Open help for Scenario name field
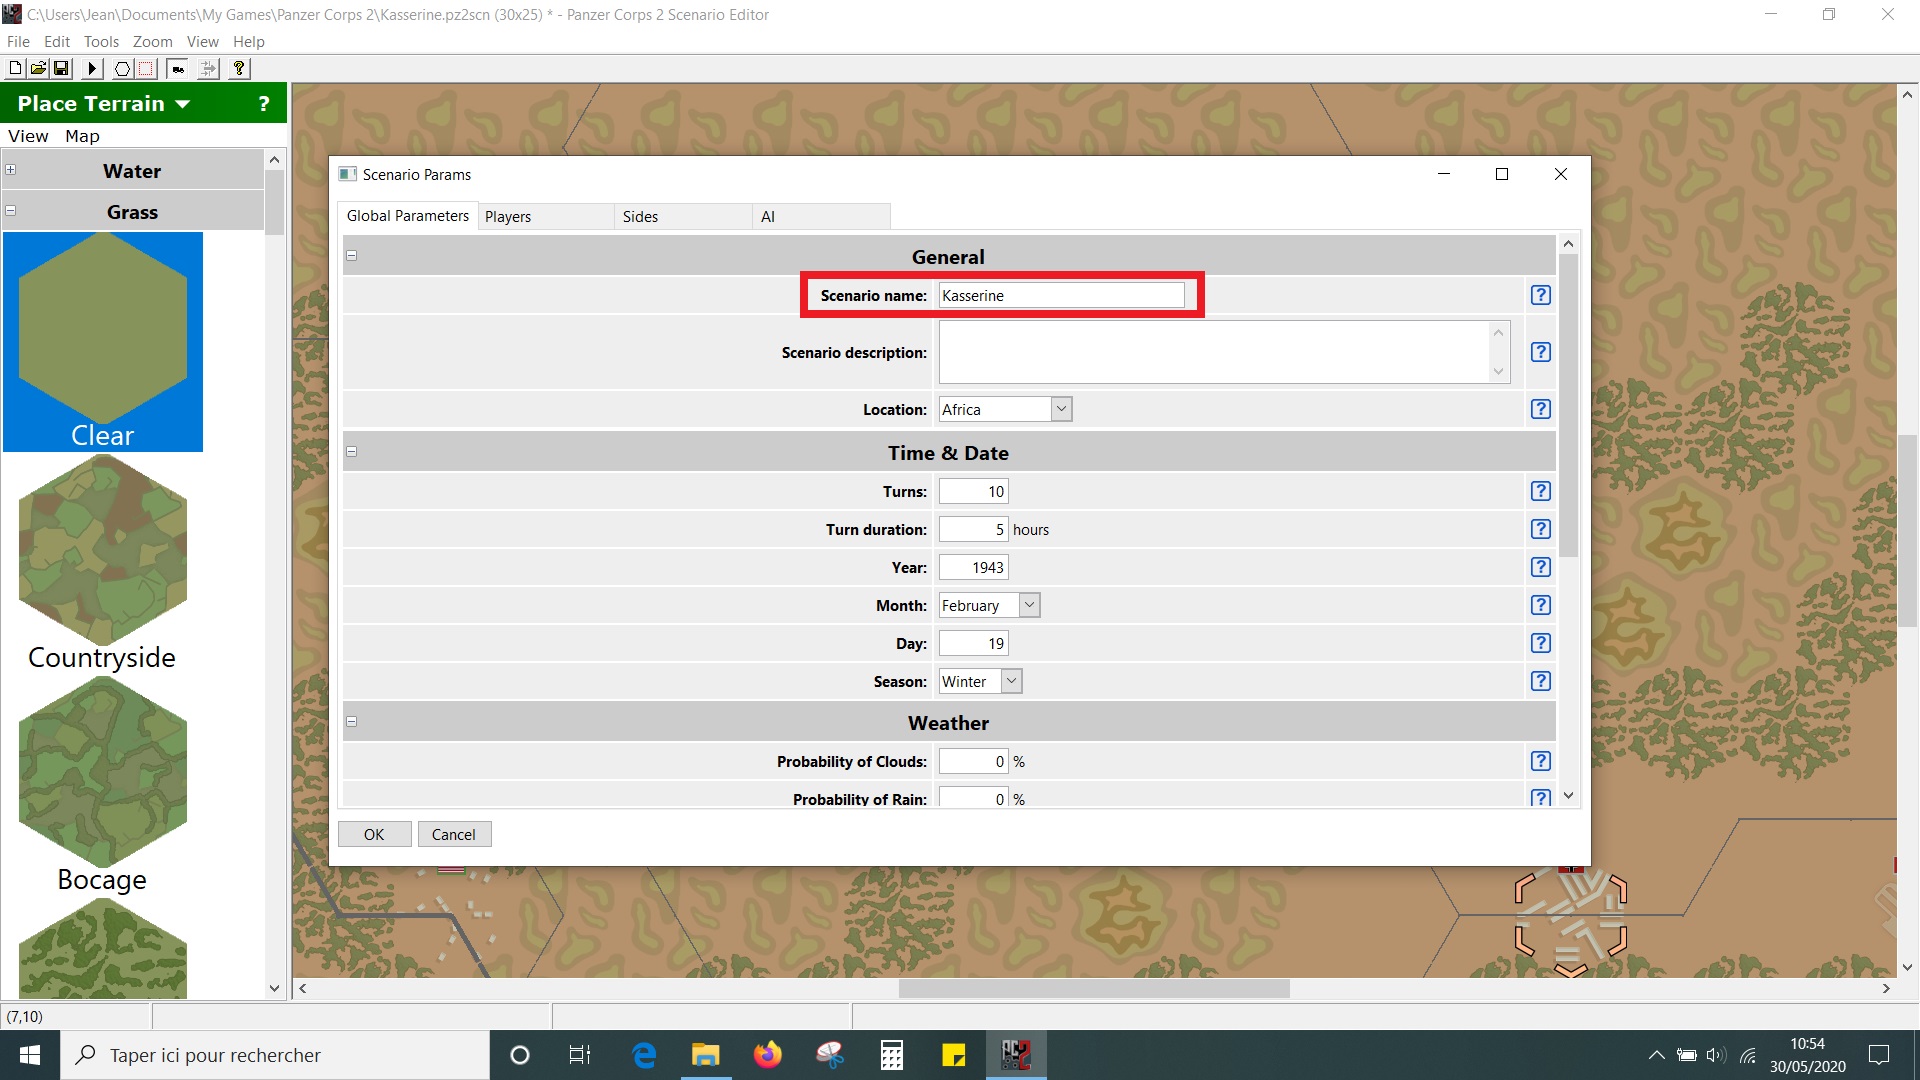Screen dimensions: 1920x1080 pyautogui.click(x=1541, y=295)
